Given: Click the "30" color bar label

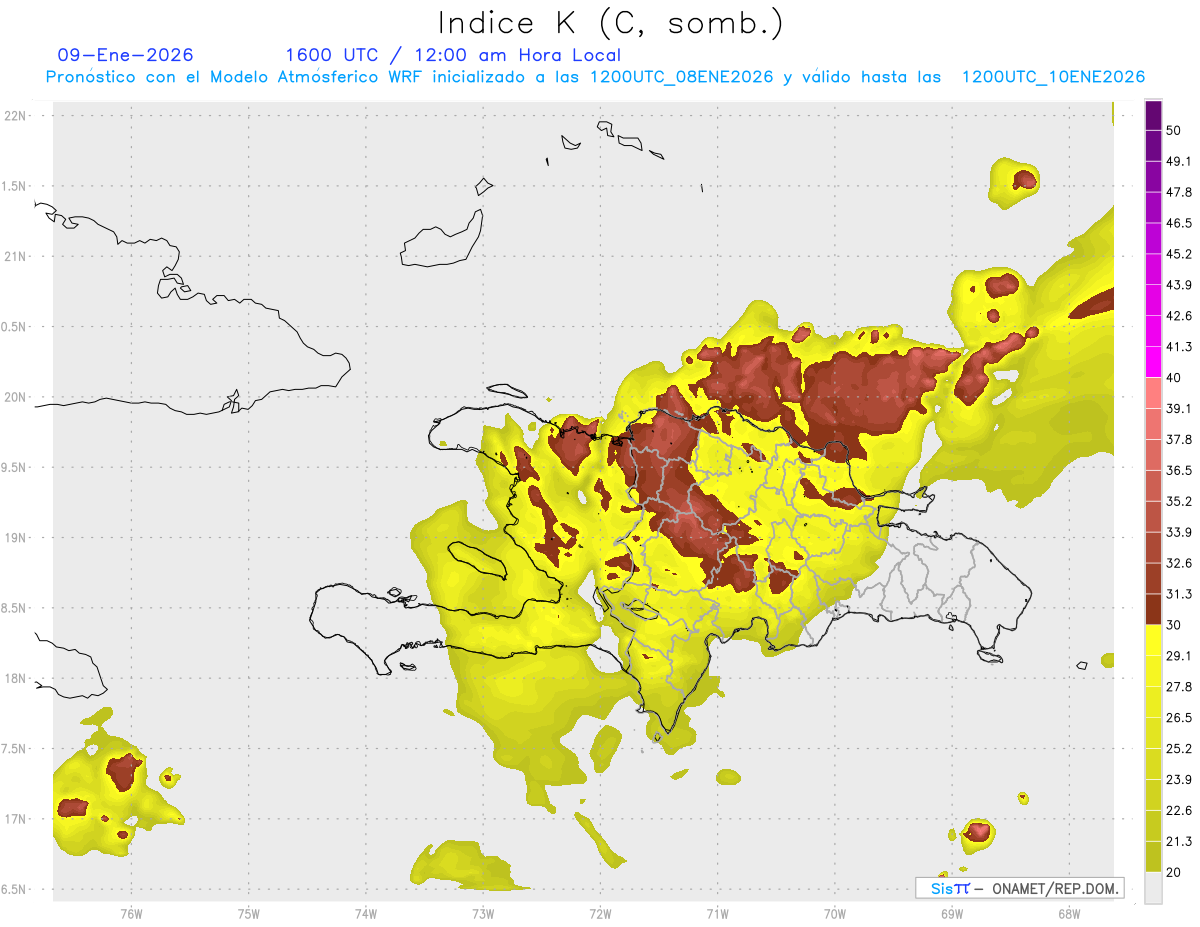Looking at the screenshot, I should coord(1173,625).
